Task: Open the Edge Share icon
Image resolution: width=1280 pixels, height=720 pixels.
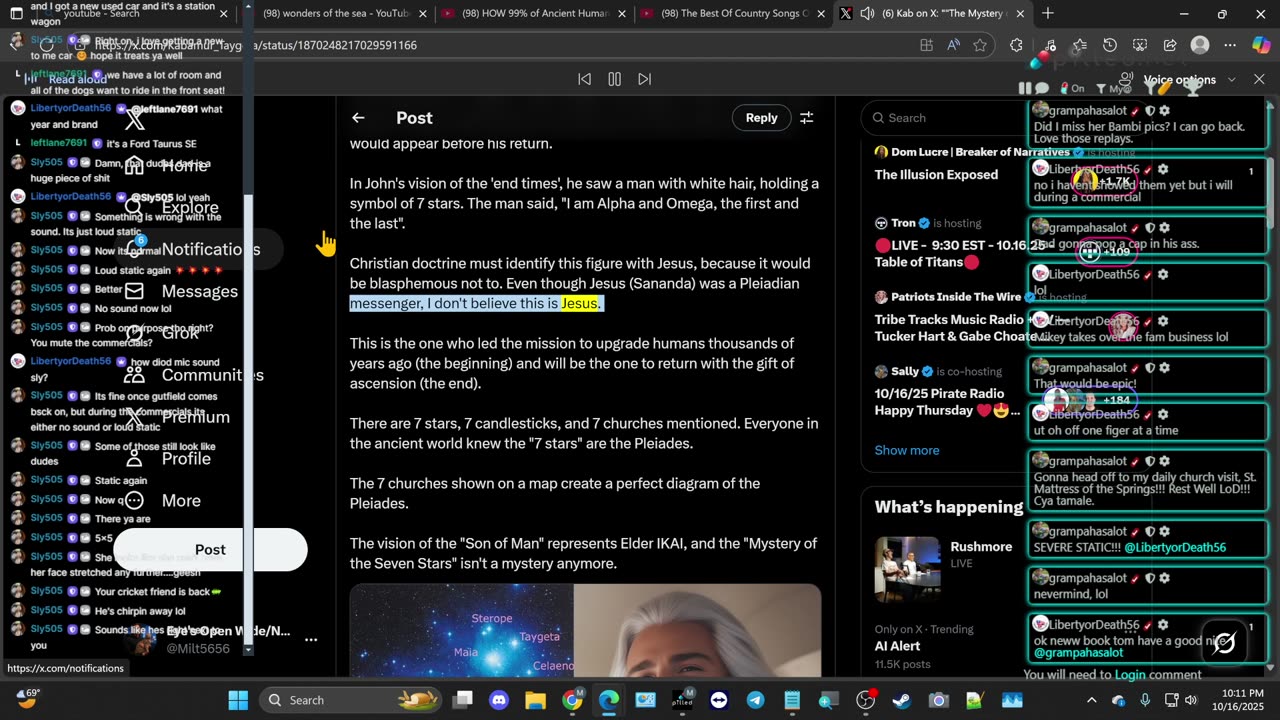Action: point(1170,45)
